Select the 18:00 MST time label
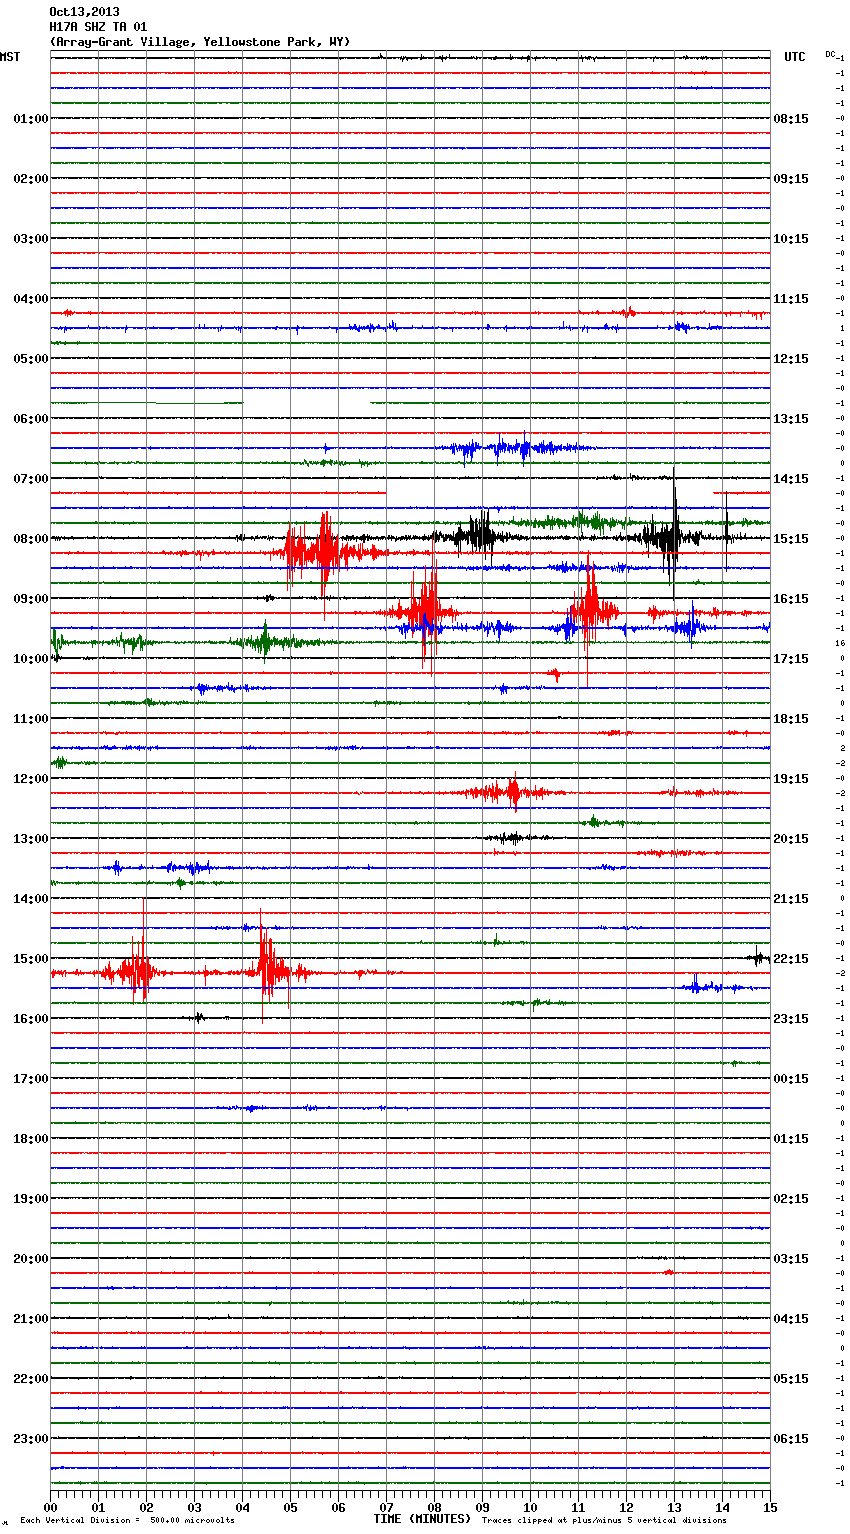Viewport: 850px width, 1534px height. click(31, 1139)
